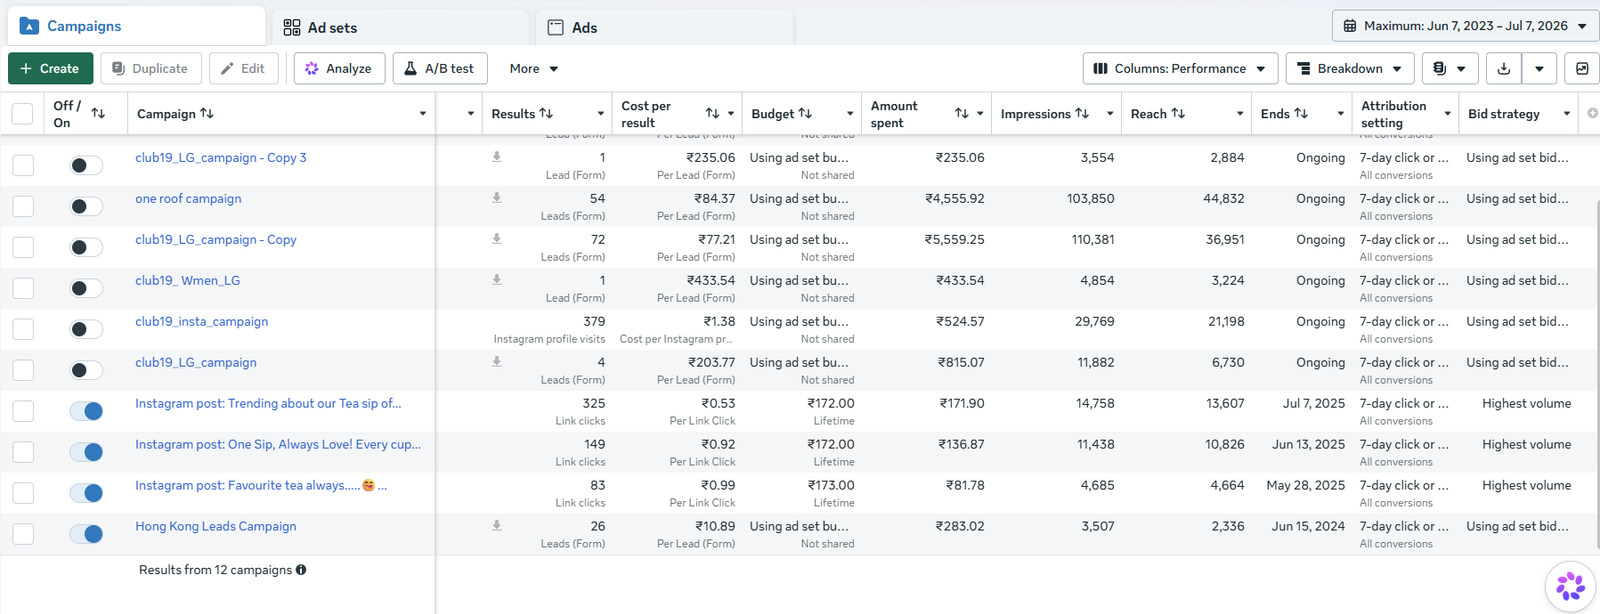The image size is (1600, 614).
Task: Click Duplicate button
Action: point(151,69)
